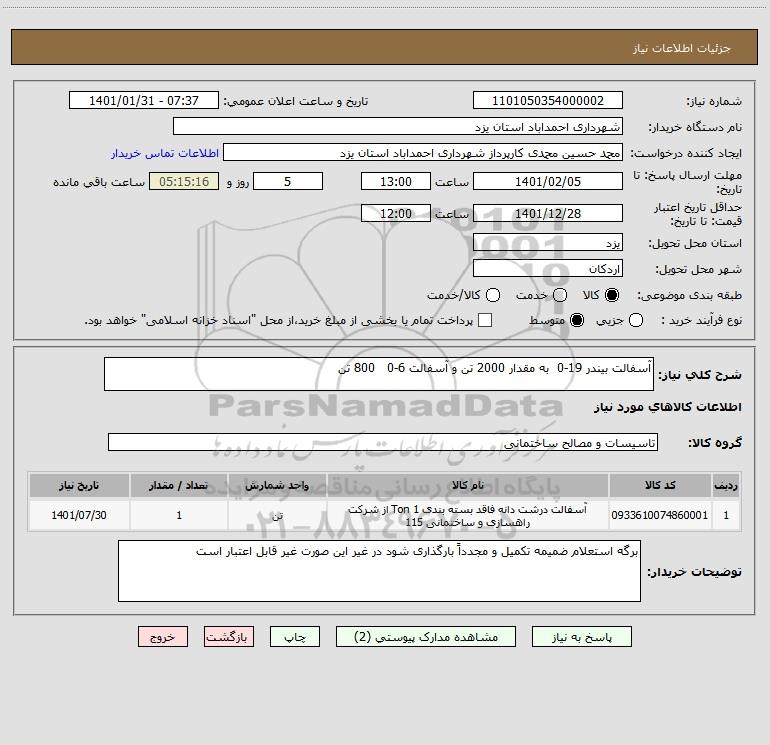Click the delivery city field اردکان
Screen dimensions: 770x745
click(x=548, y=268)
